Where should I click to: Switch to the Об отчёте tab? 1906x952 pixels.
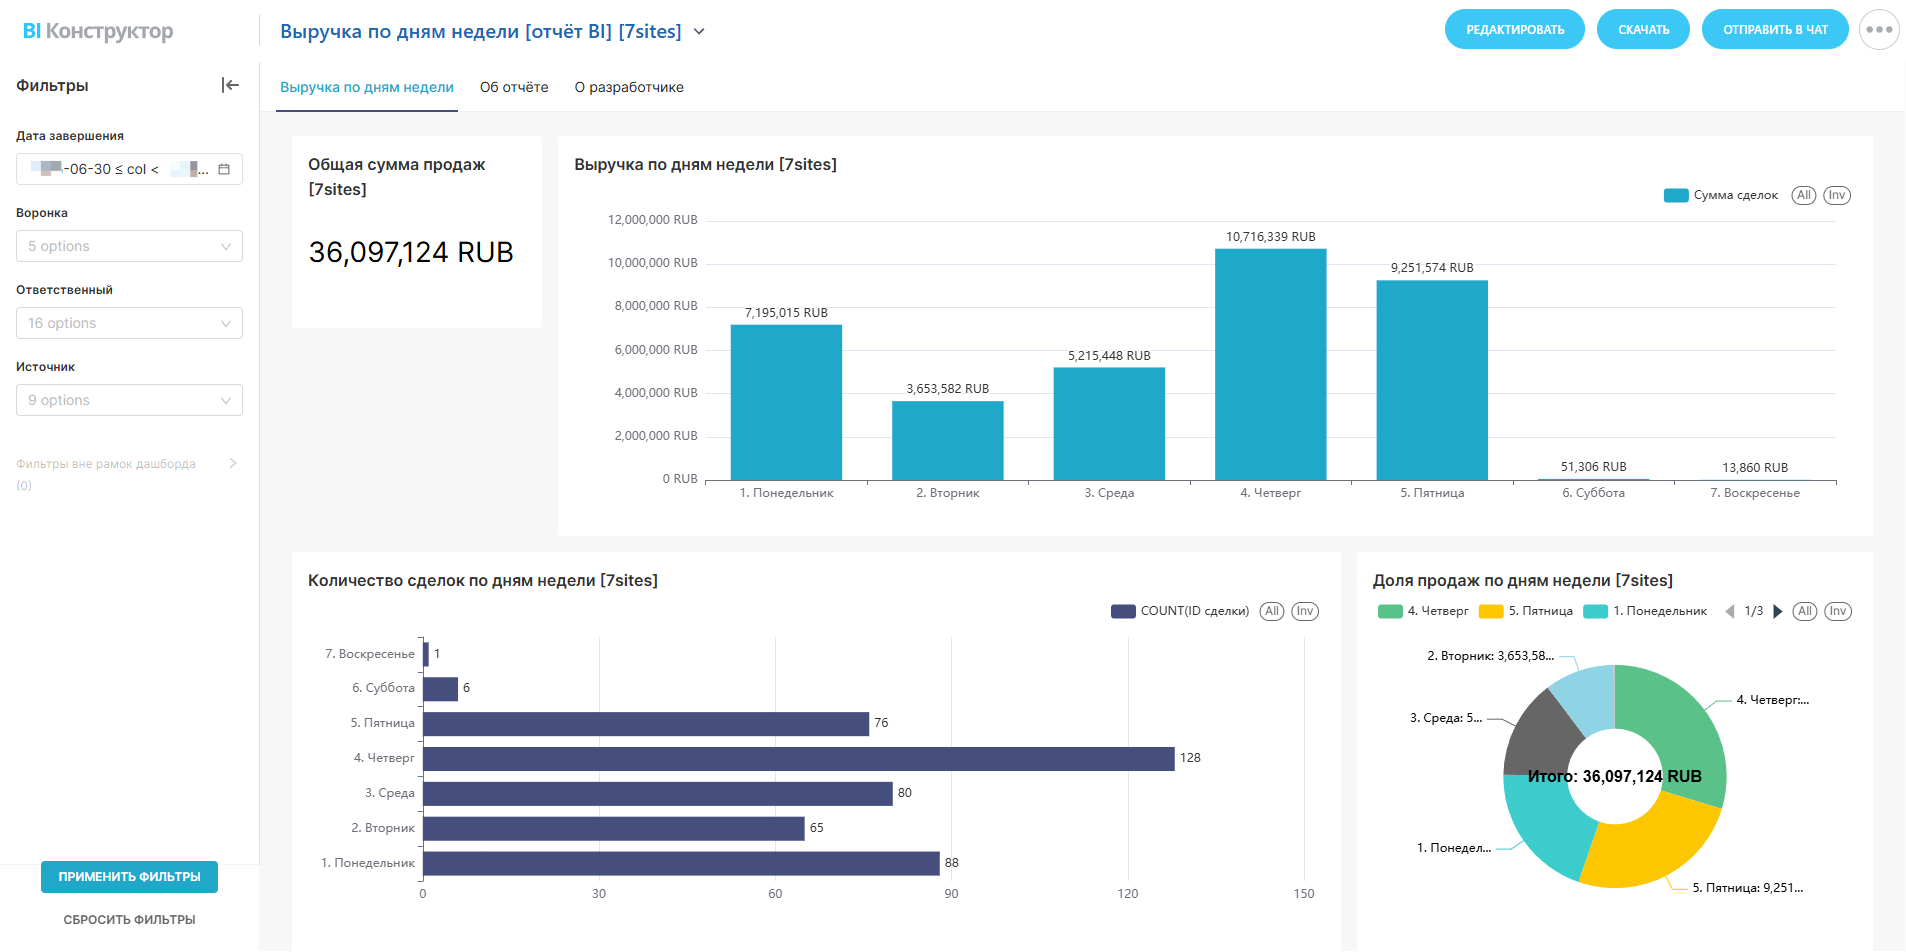click(514, 88)
